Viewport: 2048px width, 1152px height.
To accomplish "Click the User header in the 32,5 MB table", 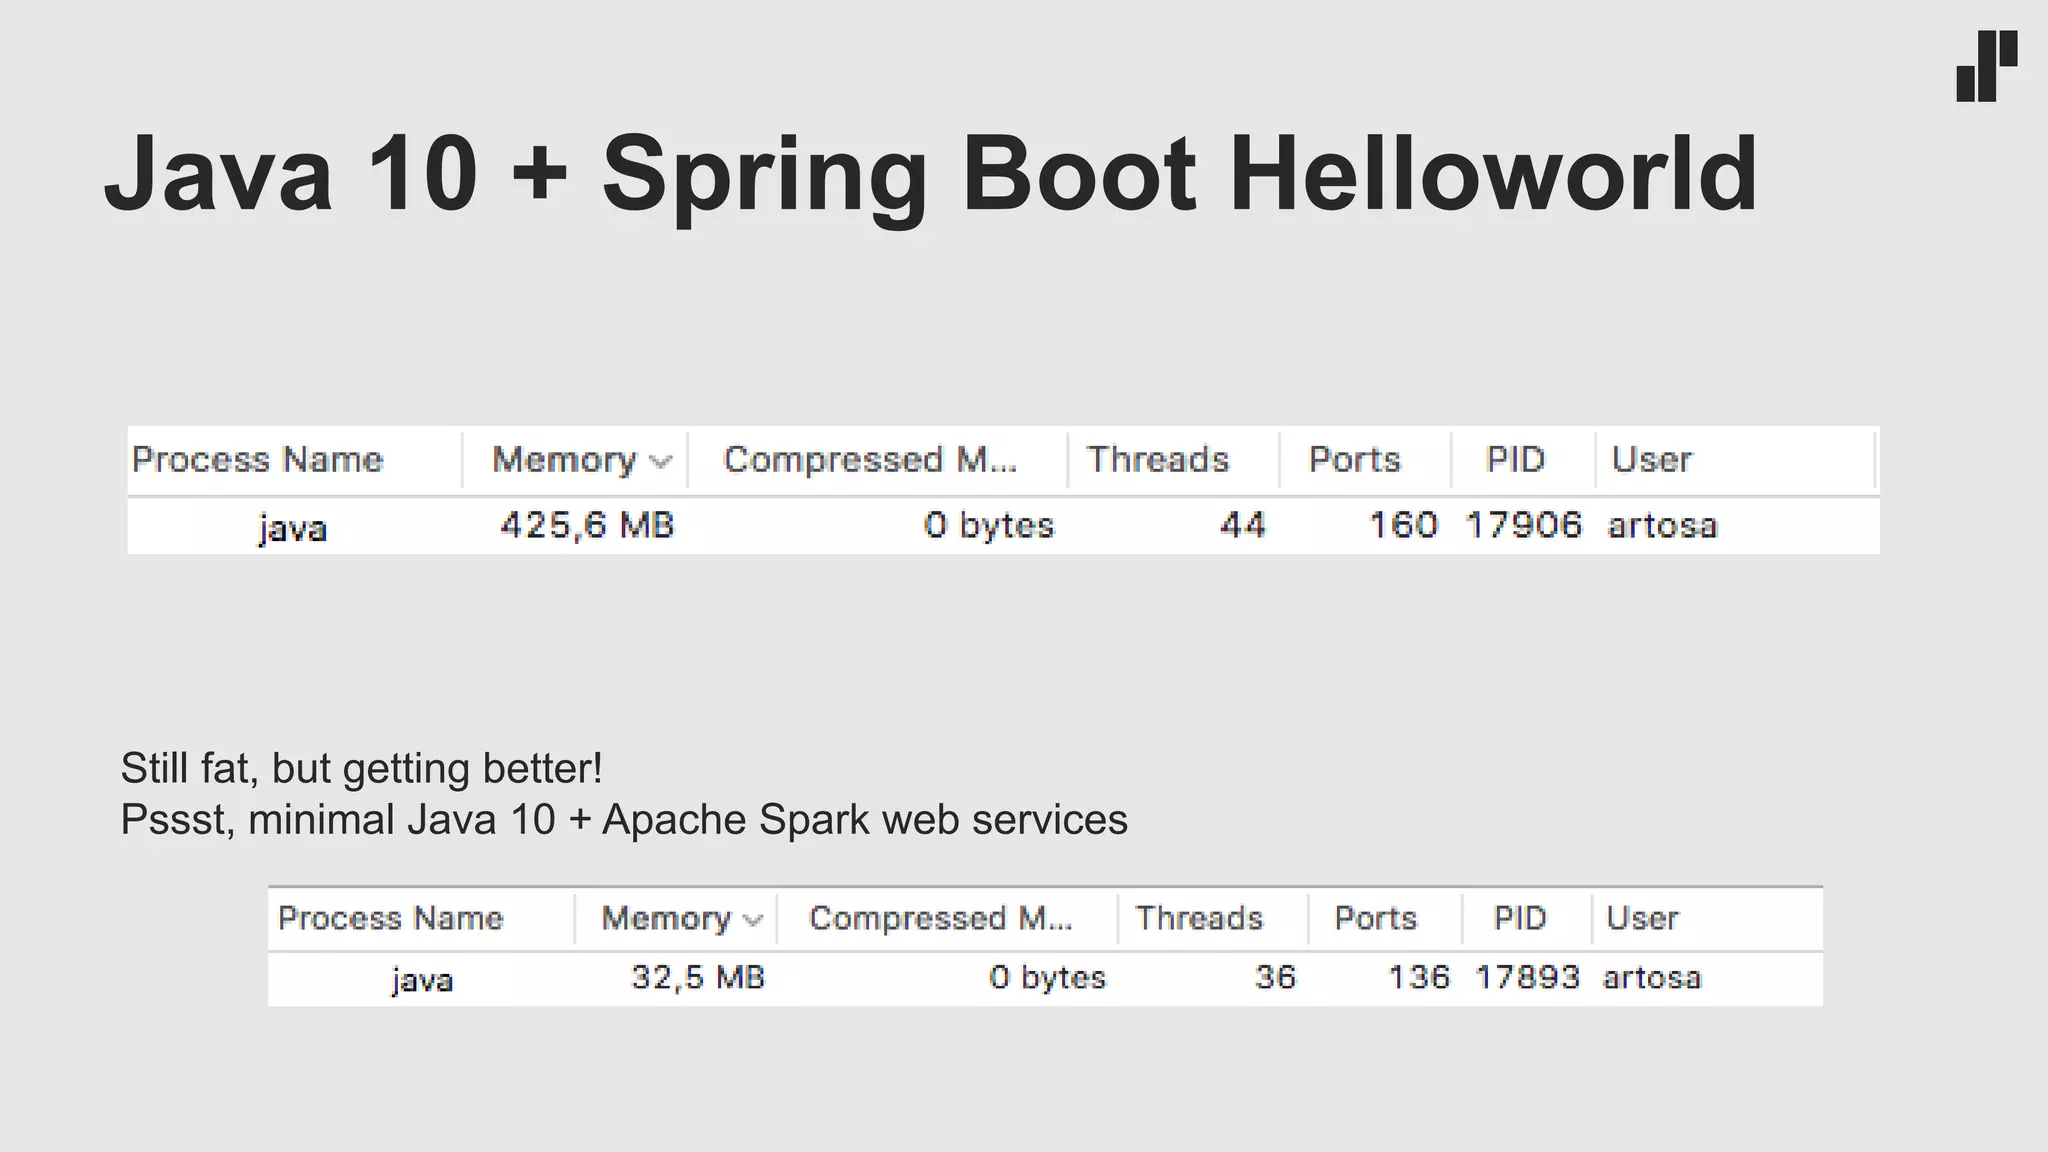I will [x=1642, y=918].
